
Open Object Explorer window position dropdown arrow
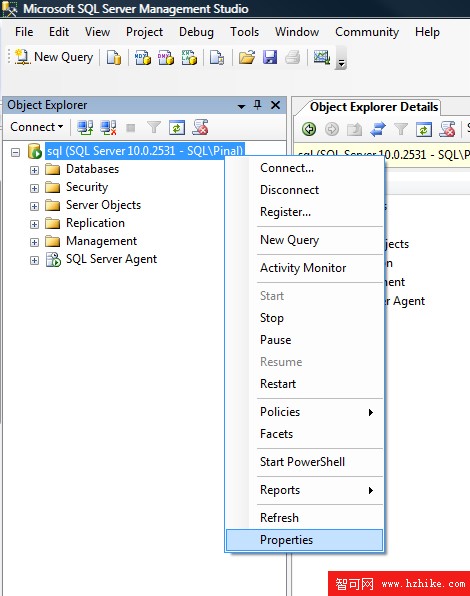241,106
